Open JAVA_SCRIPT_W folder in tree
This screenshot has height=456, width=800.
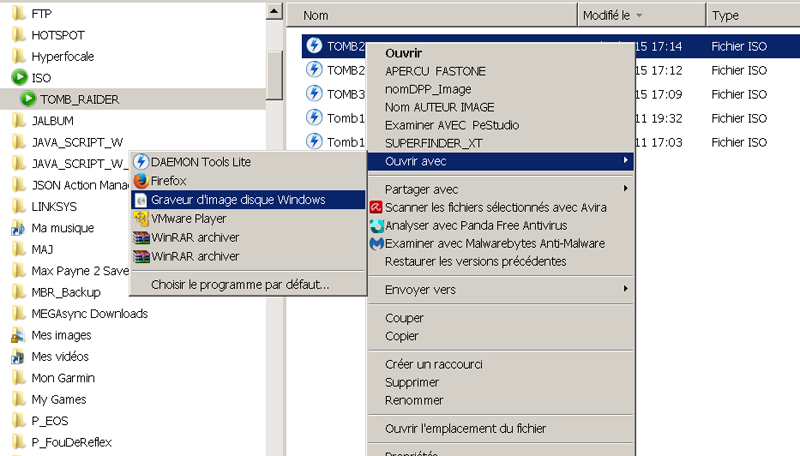point(77,142)
